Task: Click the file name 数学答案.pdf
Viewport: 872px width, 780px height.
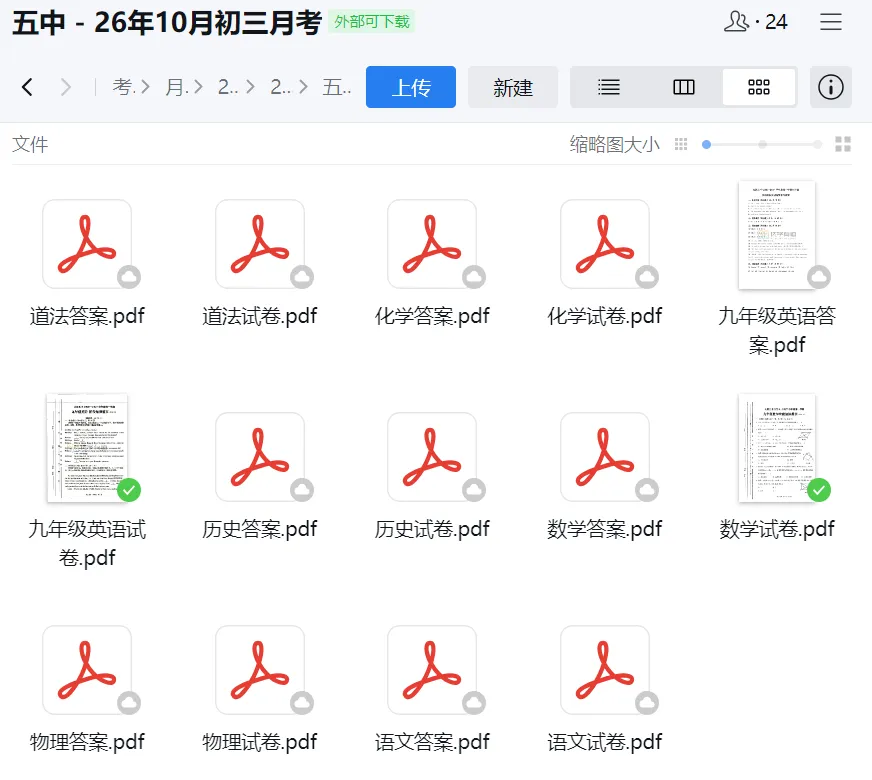Action: 605,529
